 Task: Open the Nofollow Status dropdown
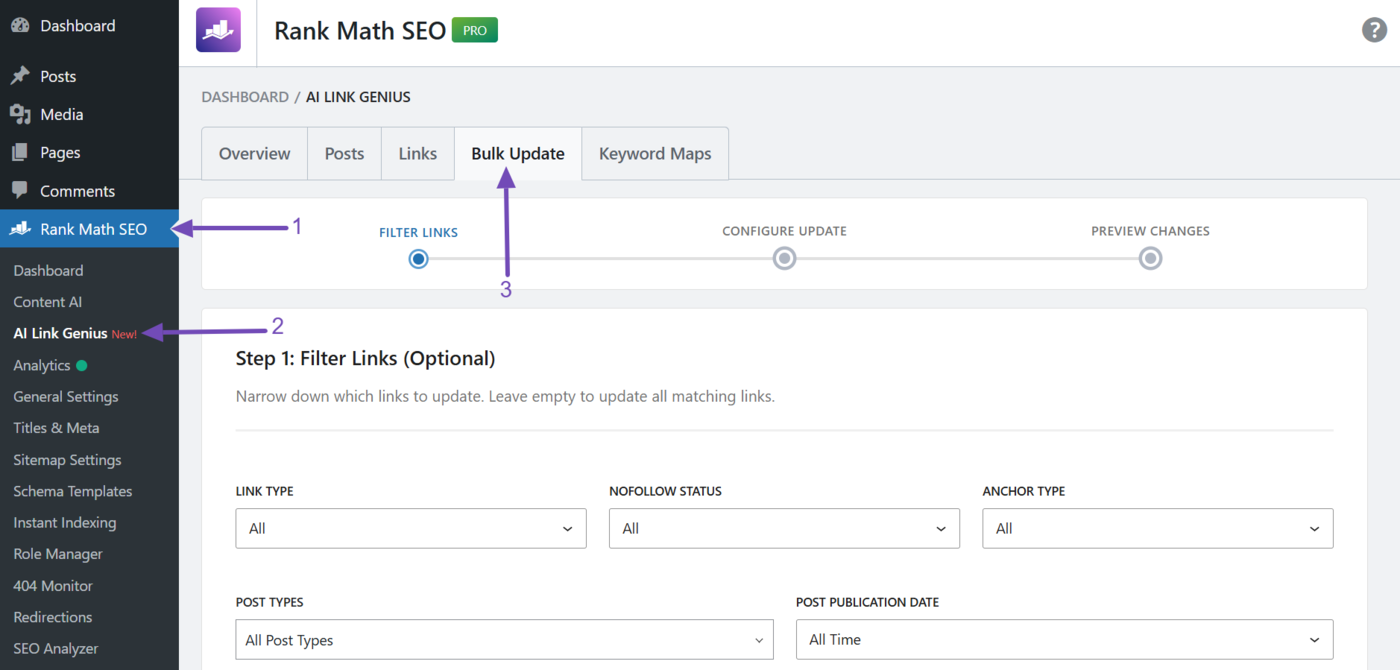click(x=784, y=528)
